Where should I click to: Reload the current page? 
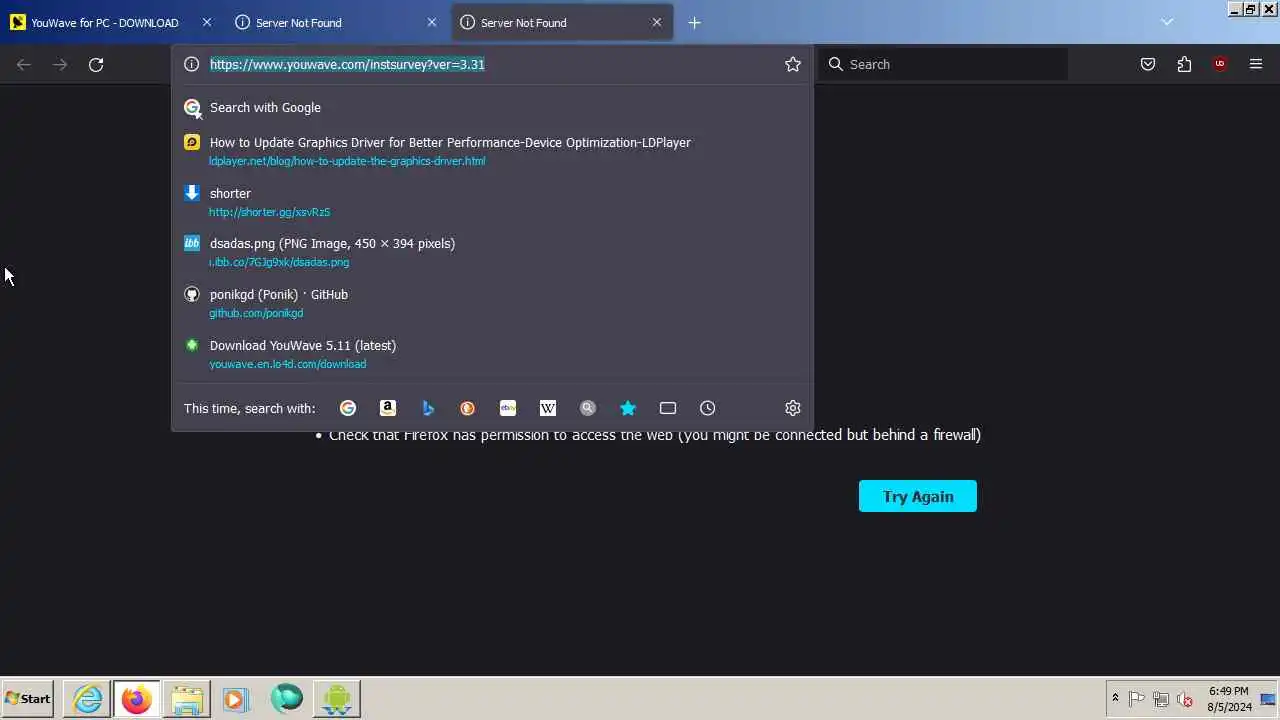[x=96, y=64]
